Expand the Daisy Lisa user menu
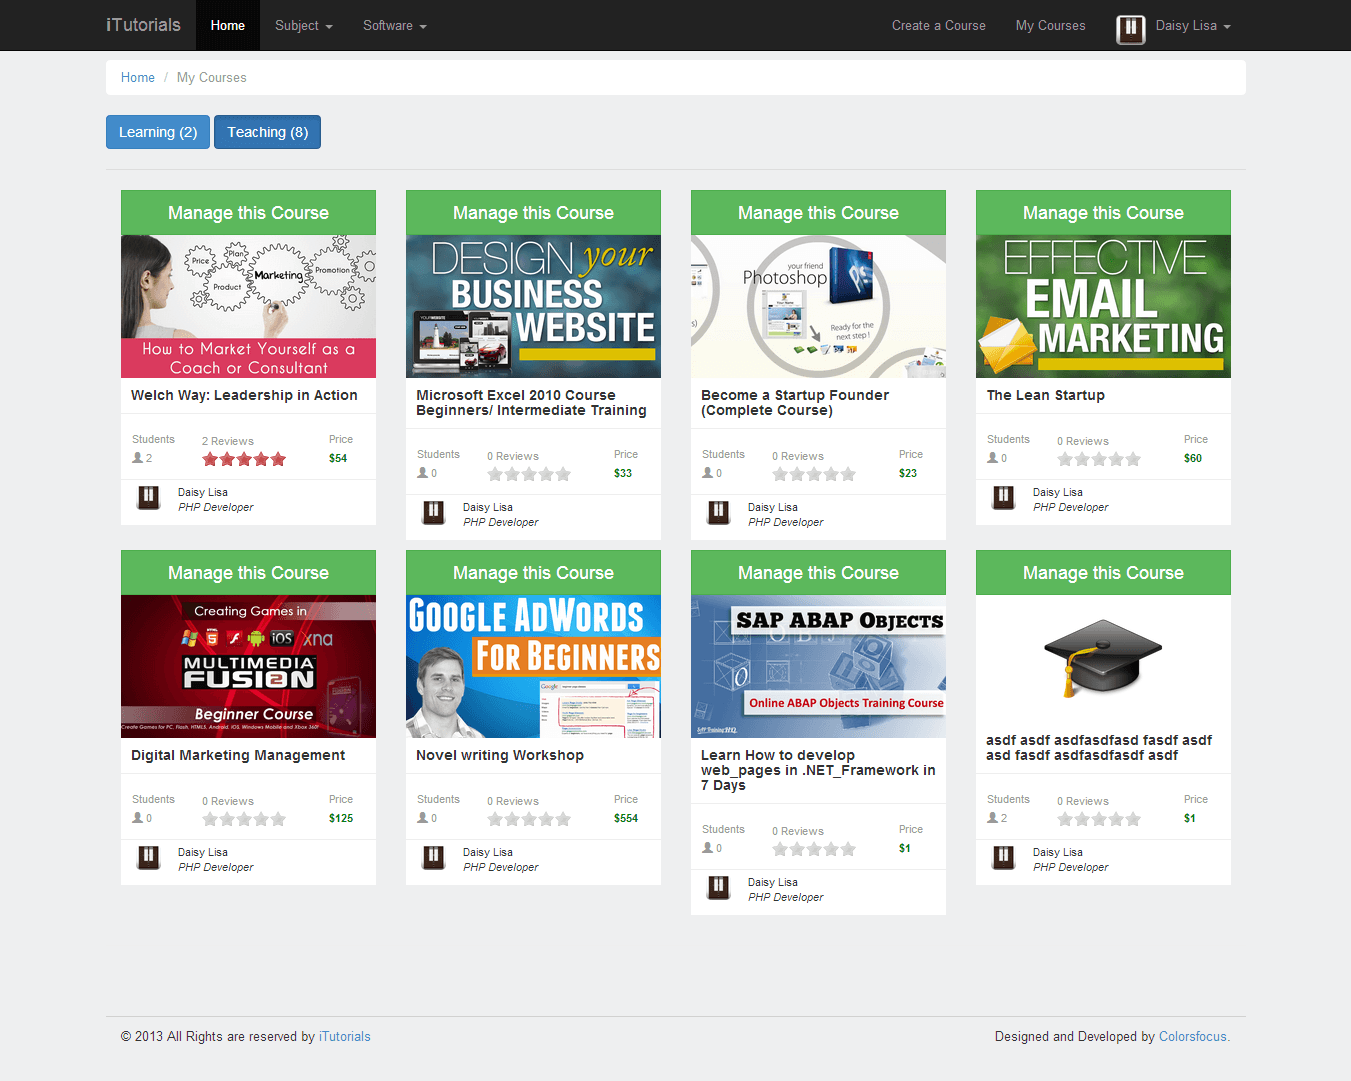1351x1081 pixels. (1193, 25)
